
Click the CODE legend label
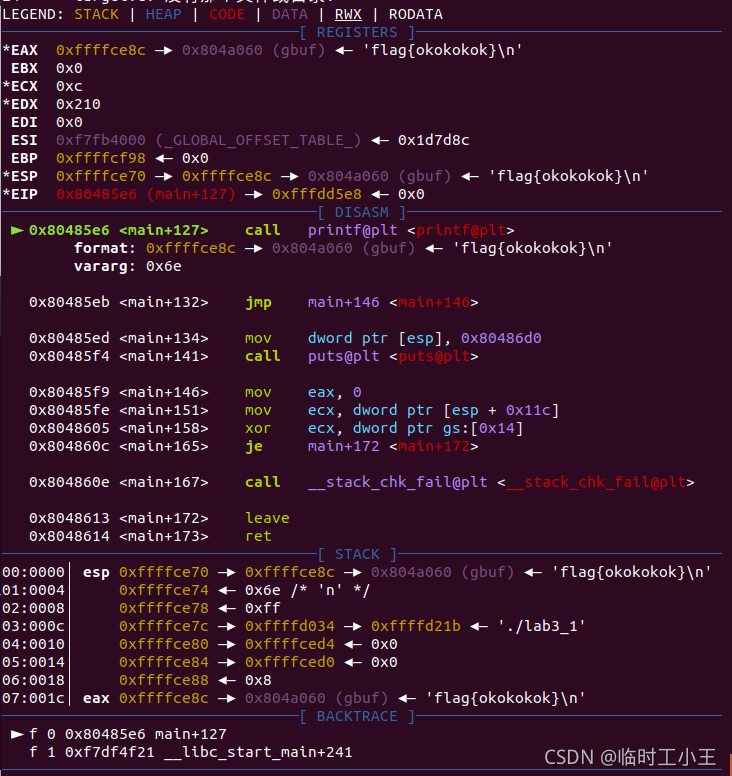pos(227,14)
